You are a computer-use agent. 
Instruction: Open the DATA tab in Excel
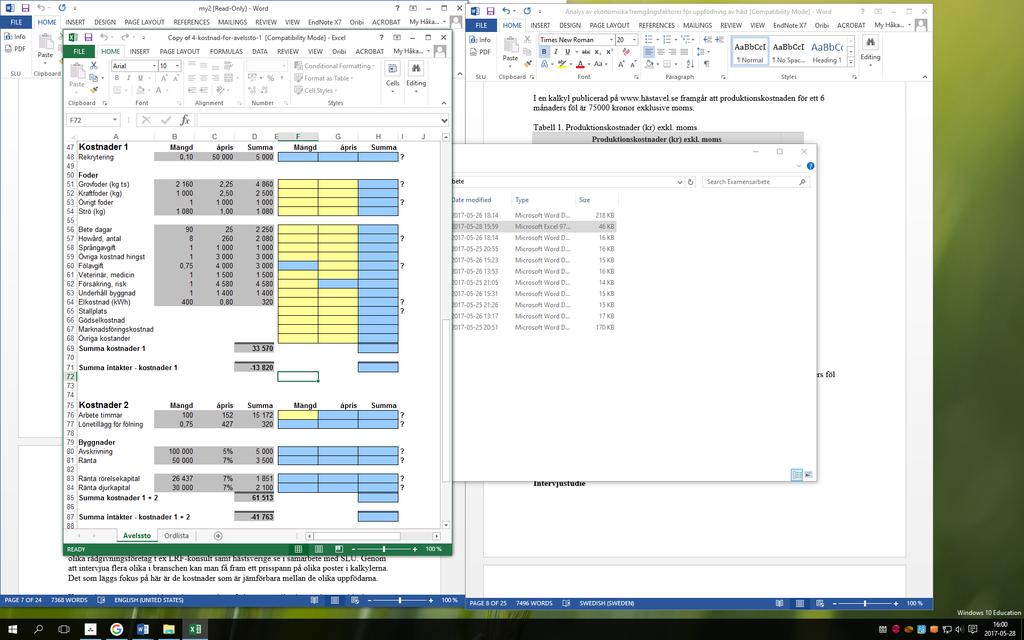point(260,52)
